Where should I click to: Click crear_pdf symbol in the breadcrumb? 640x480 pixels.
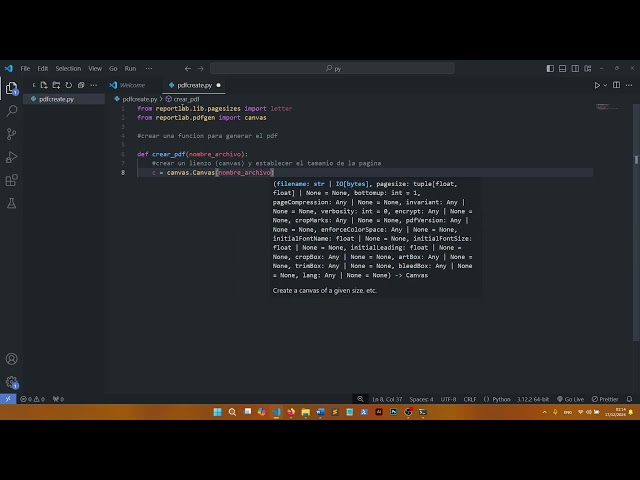(187, 99)
